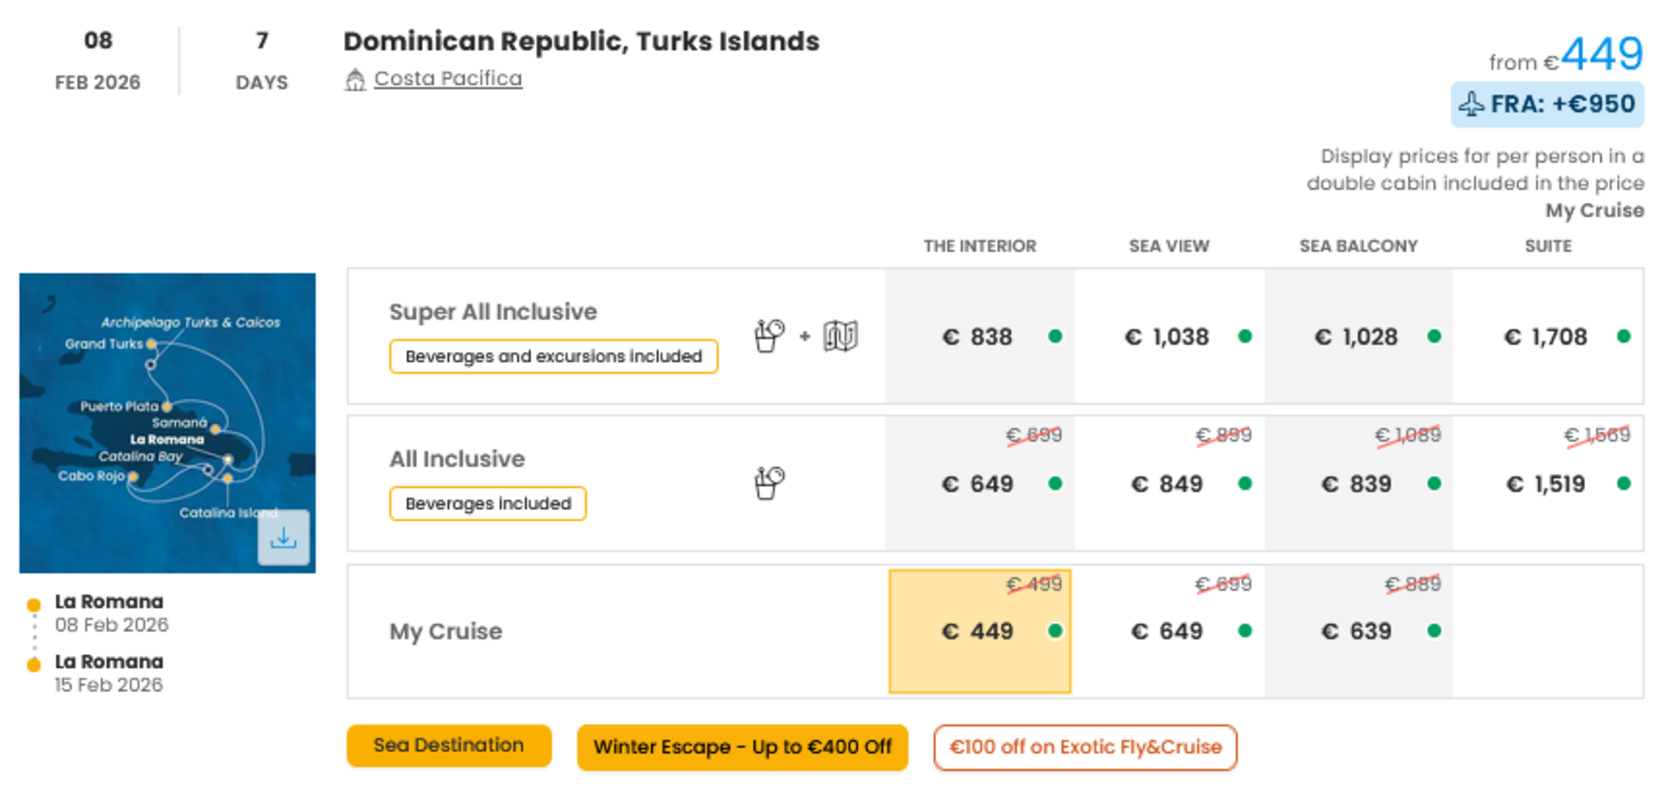
Task: Click the FRA: +€950 flight add-on badge
Action: [1547, 104]
